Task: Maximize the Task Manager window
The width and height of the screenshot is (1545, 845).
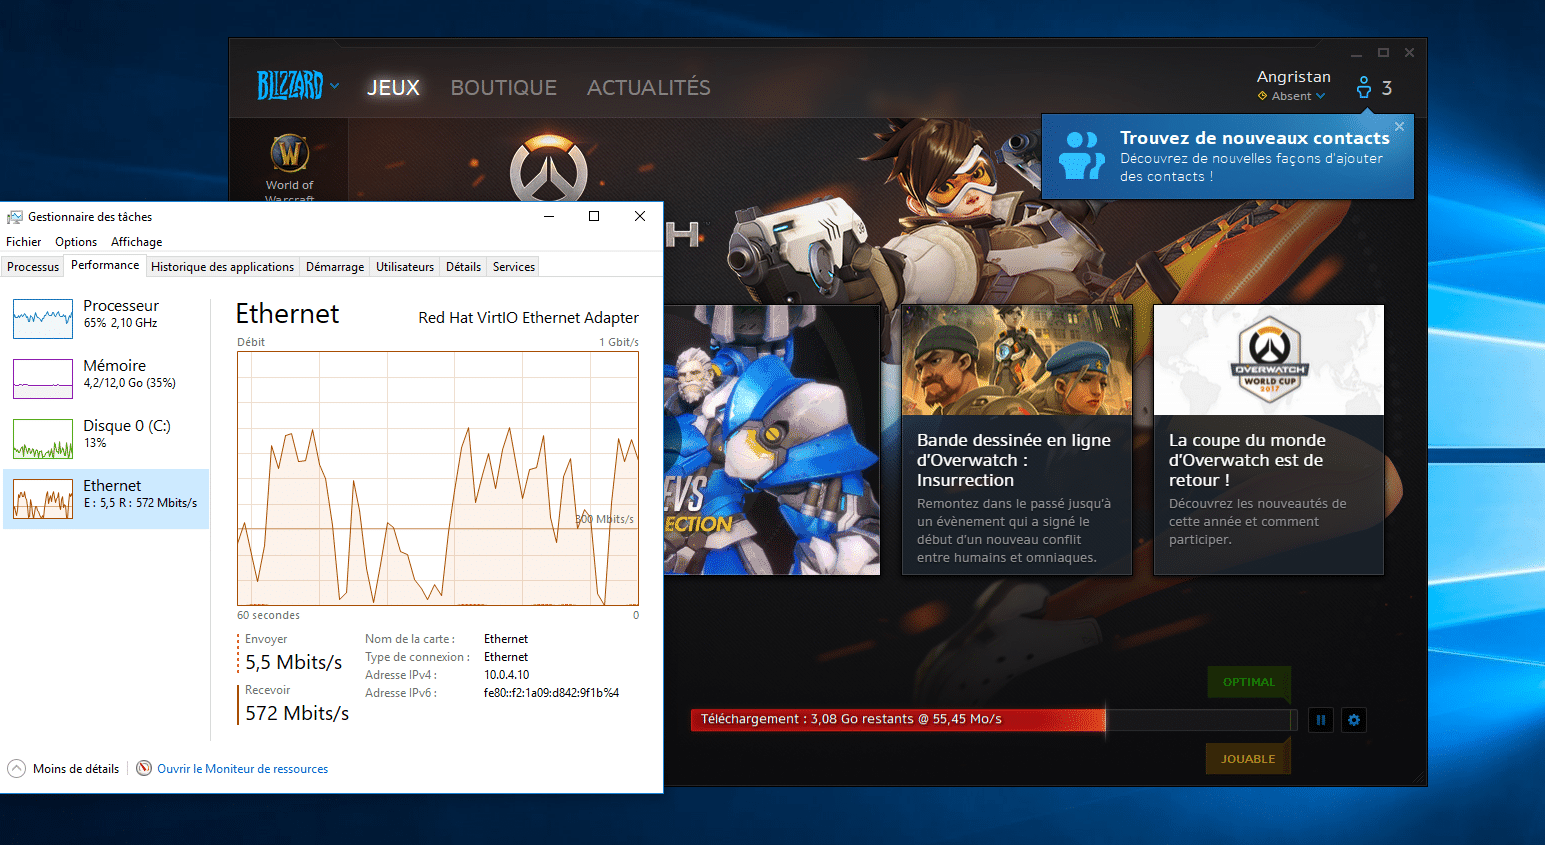Action: (x=594, y=216)
